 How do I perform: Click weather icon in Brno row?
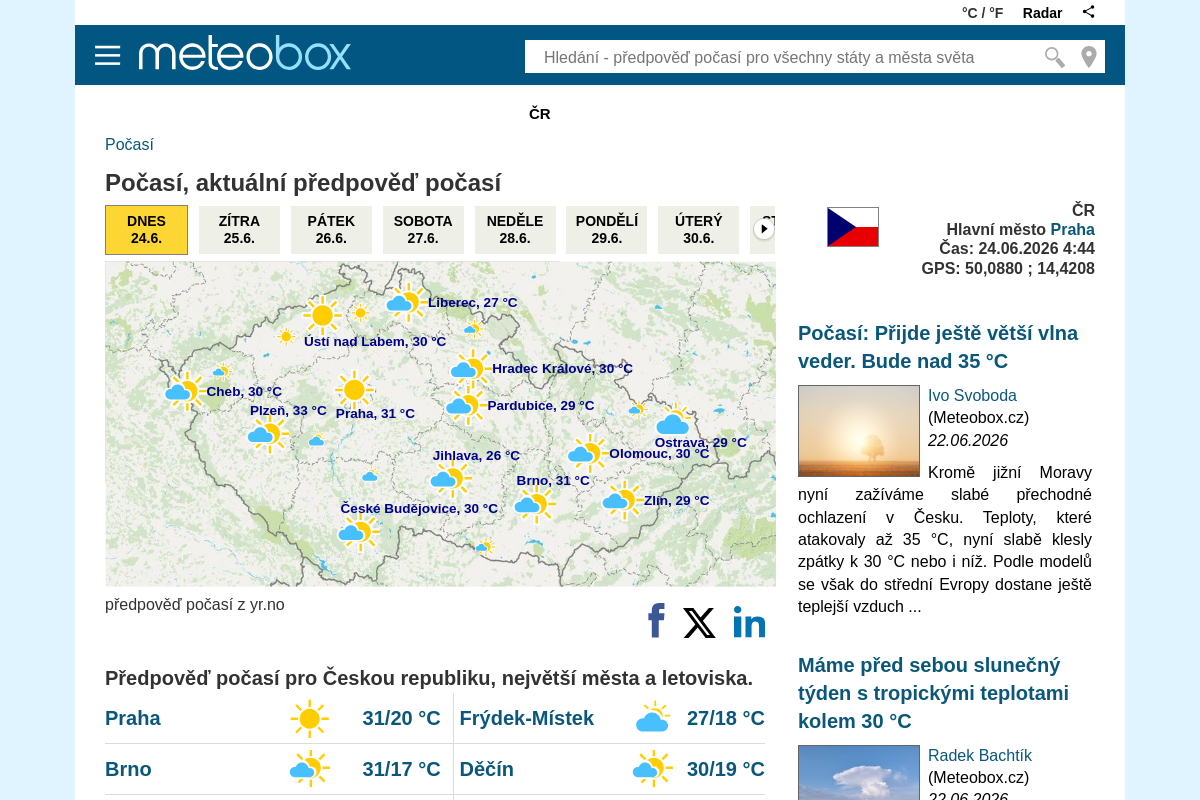click(x=309, y=769)
